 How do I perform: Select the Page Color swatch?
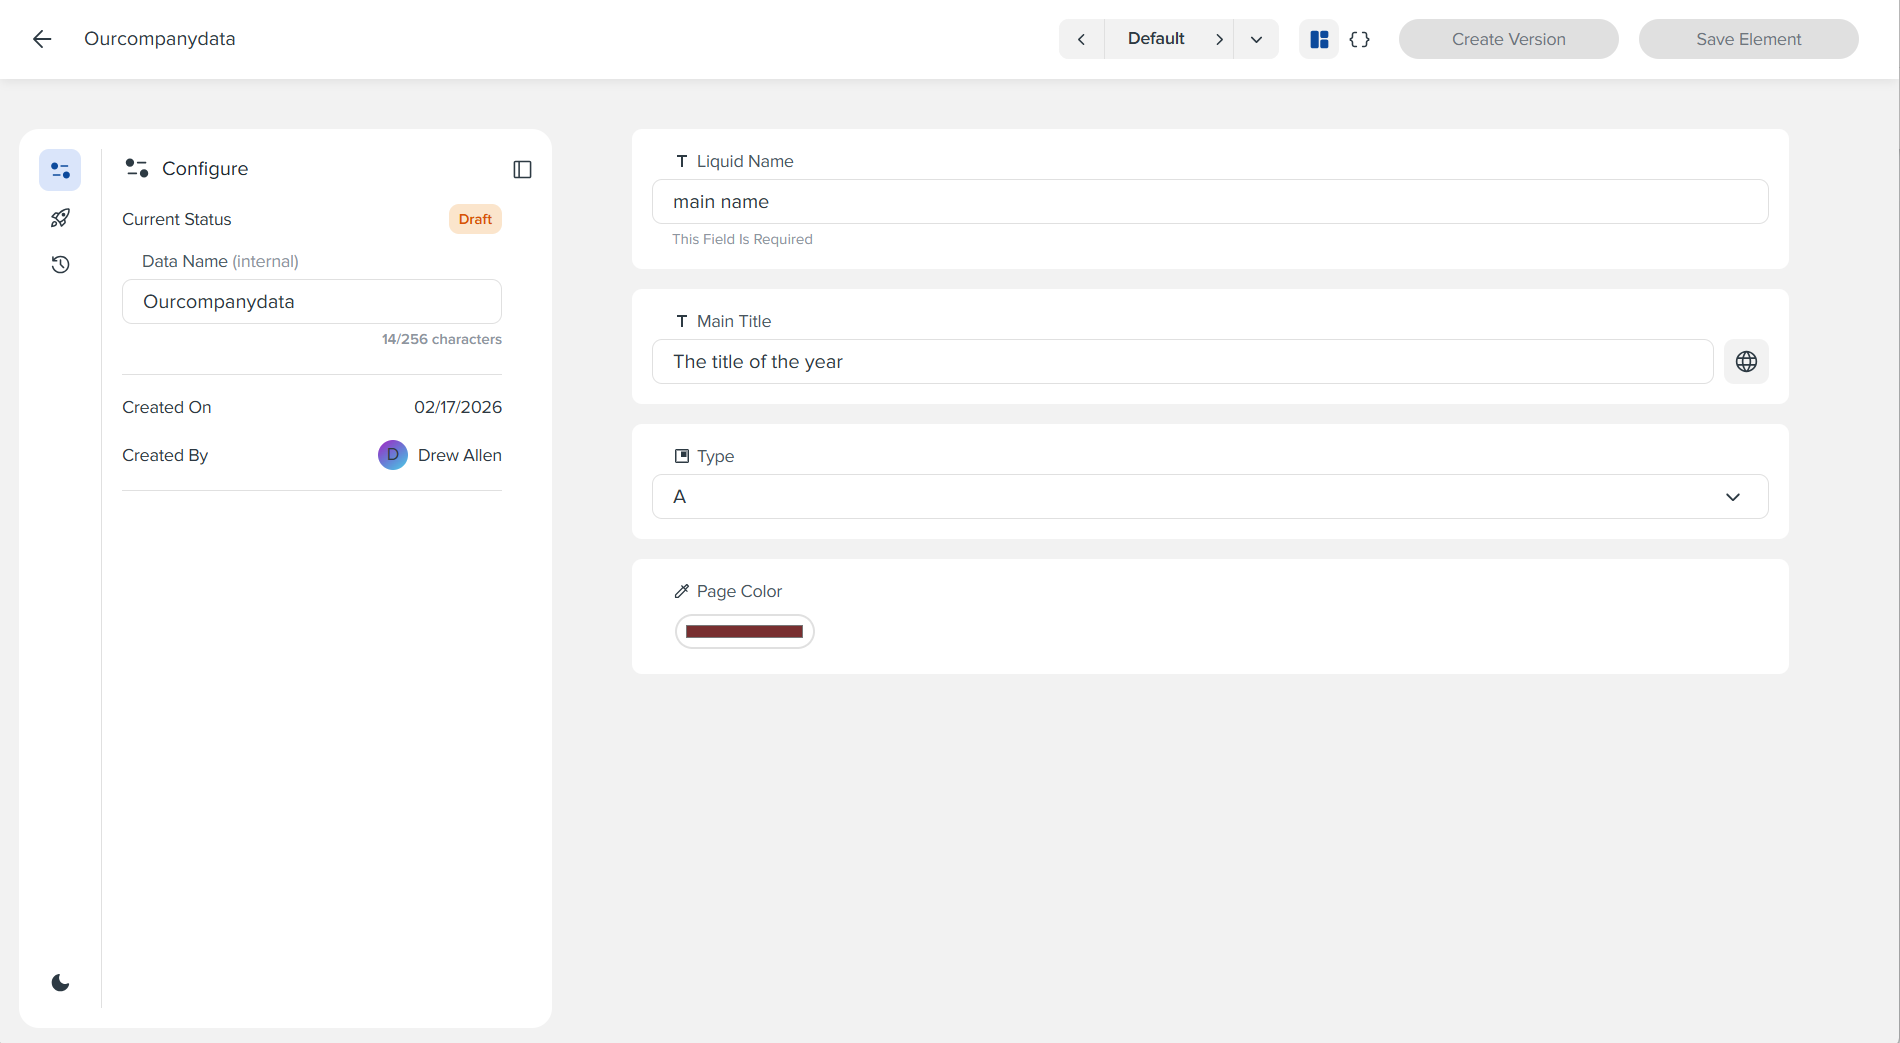(744, 631)
